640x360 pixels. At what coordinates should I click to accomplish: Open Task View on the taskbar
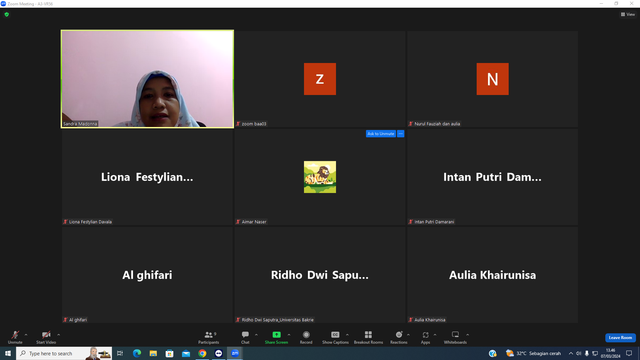tap(120, 353)
